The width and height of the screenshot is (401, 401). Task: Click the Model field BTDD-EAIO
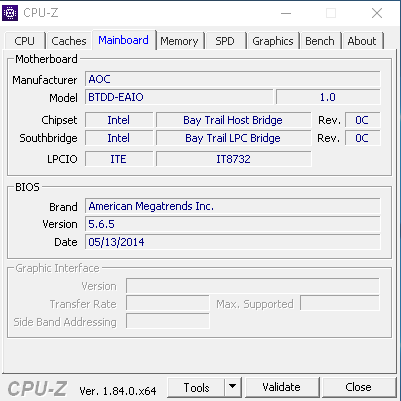coord(179,97)
